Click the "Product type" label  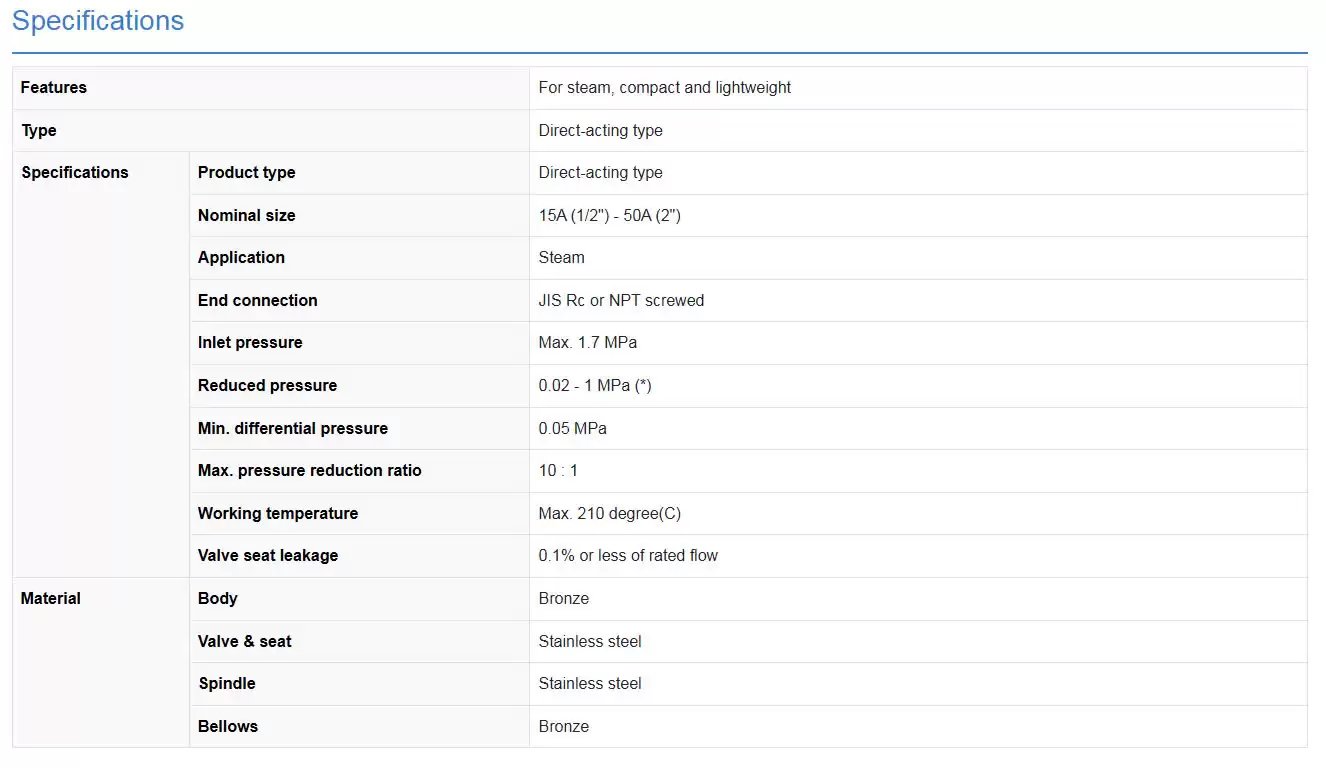(x=247, y=173)
